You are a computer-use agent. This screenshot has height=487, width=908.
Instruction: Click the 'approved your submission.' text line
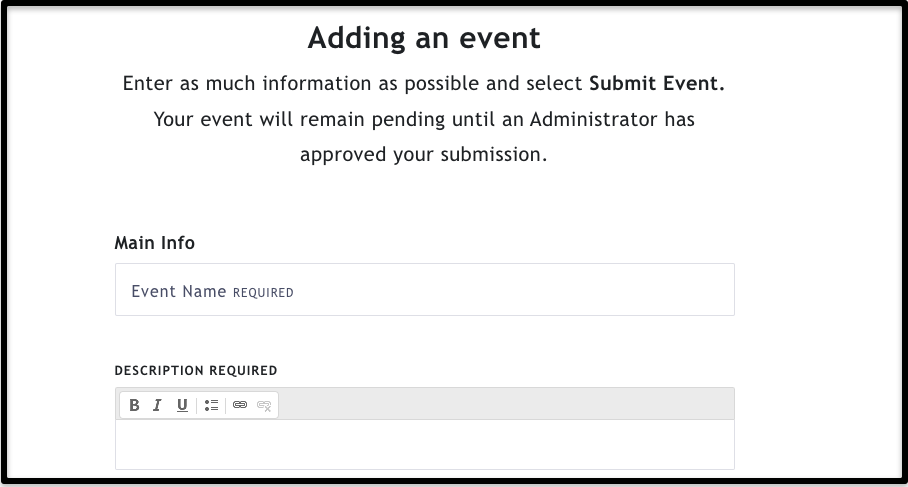pyautogui.click(x=423, y=155)
